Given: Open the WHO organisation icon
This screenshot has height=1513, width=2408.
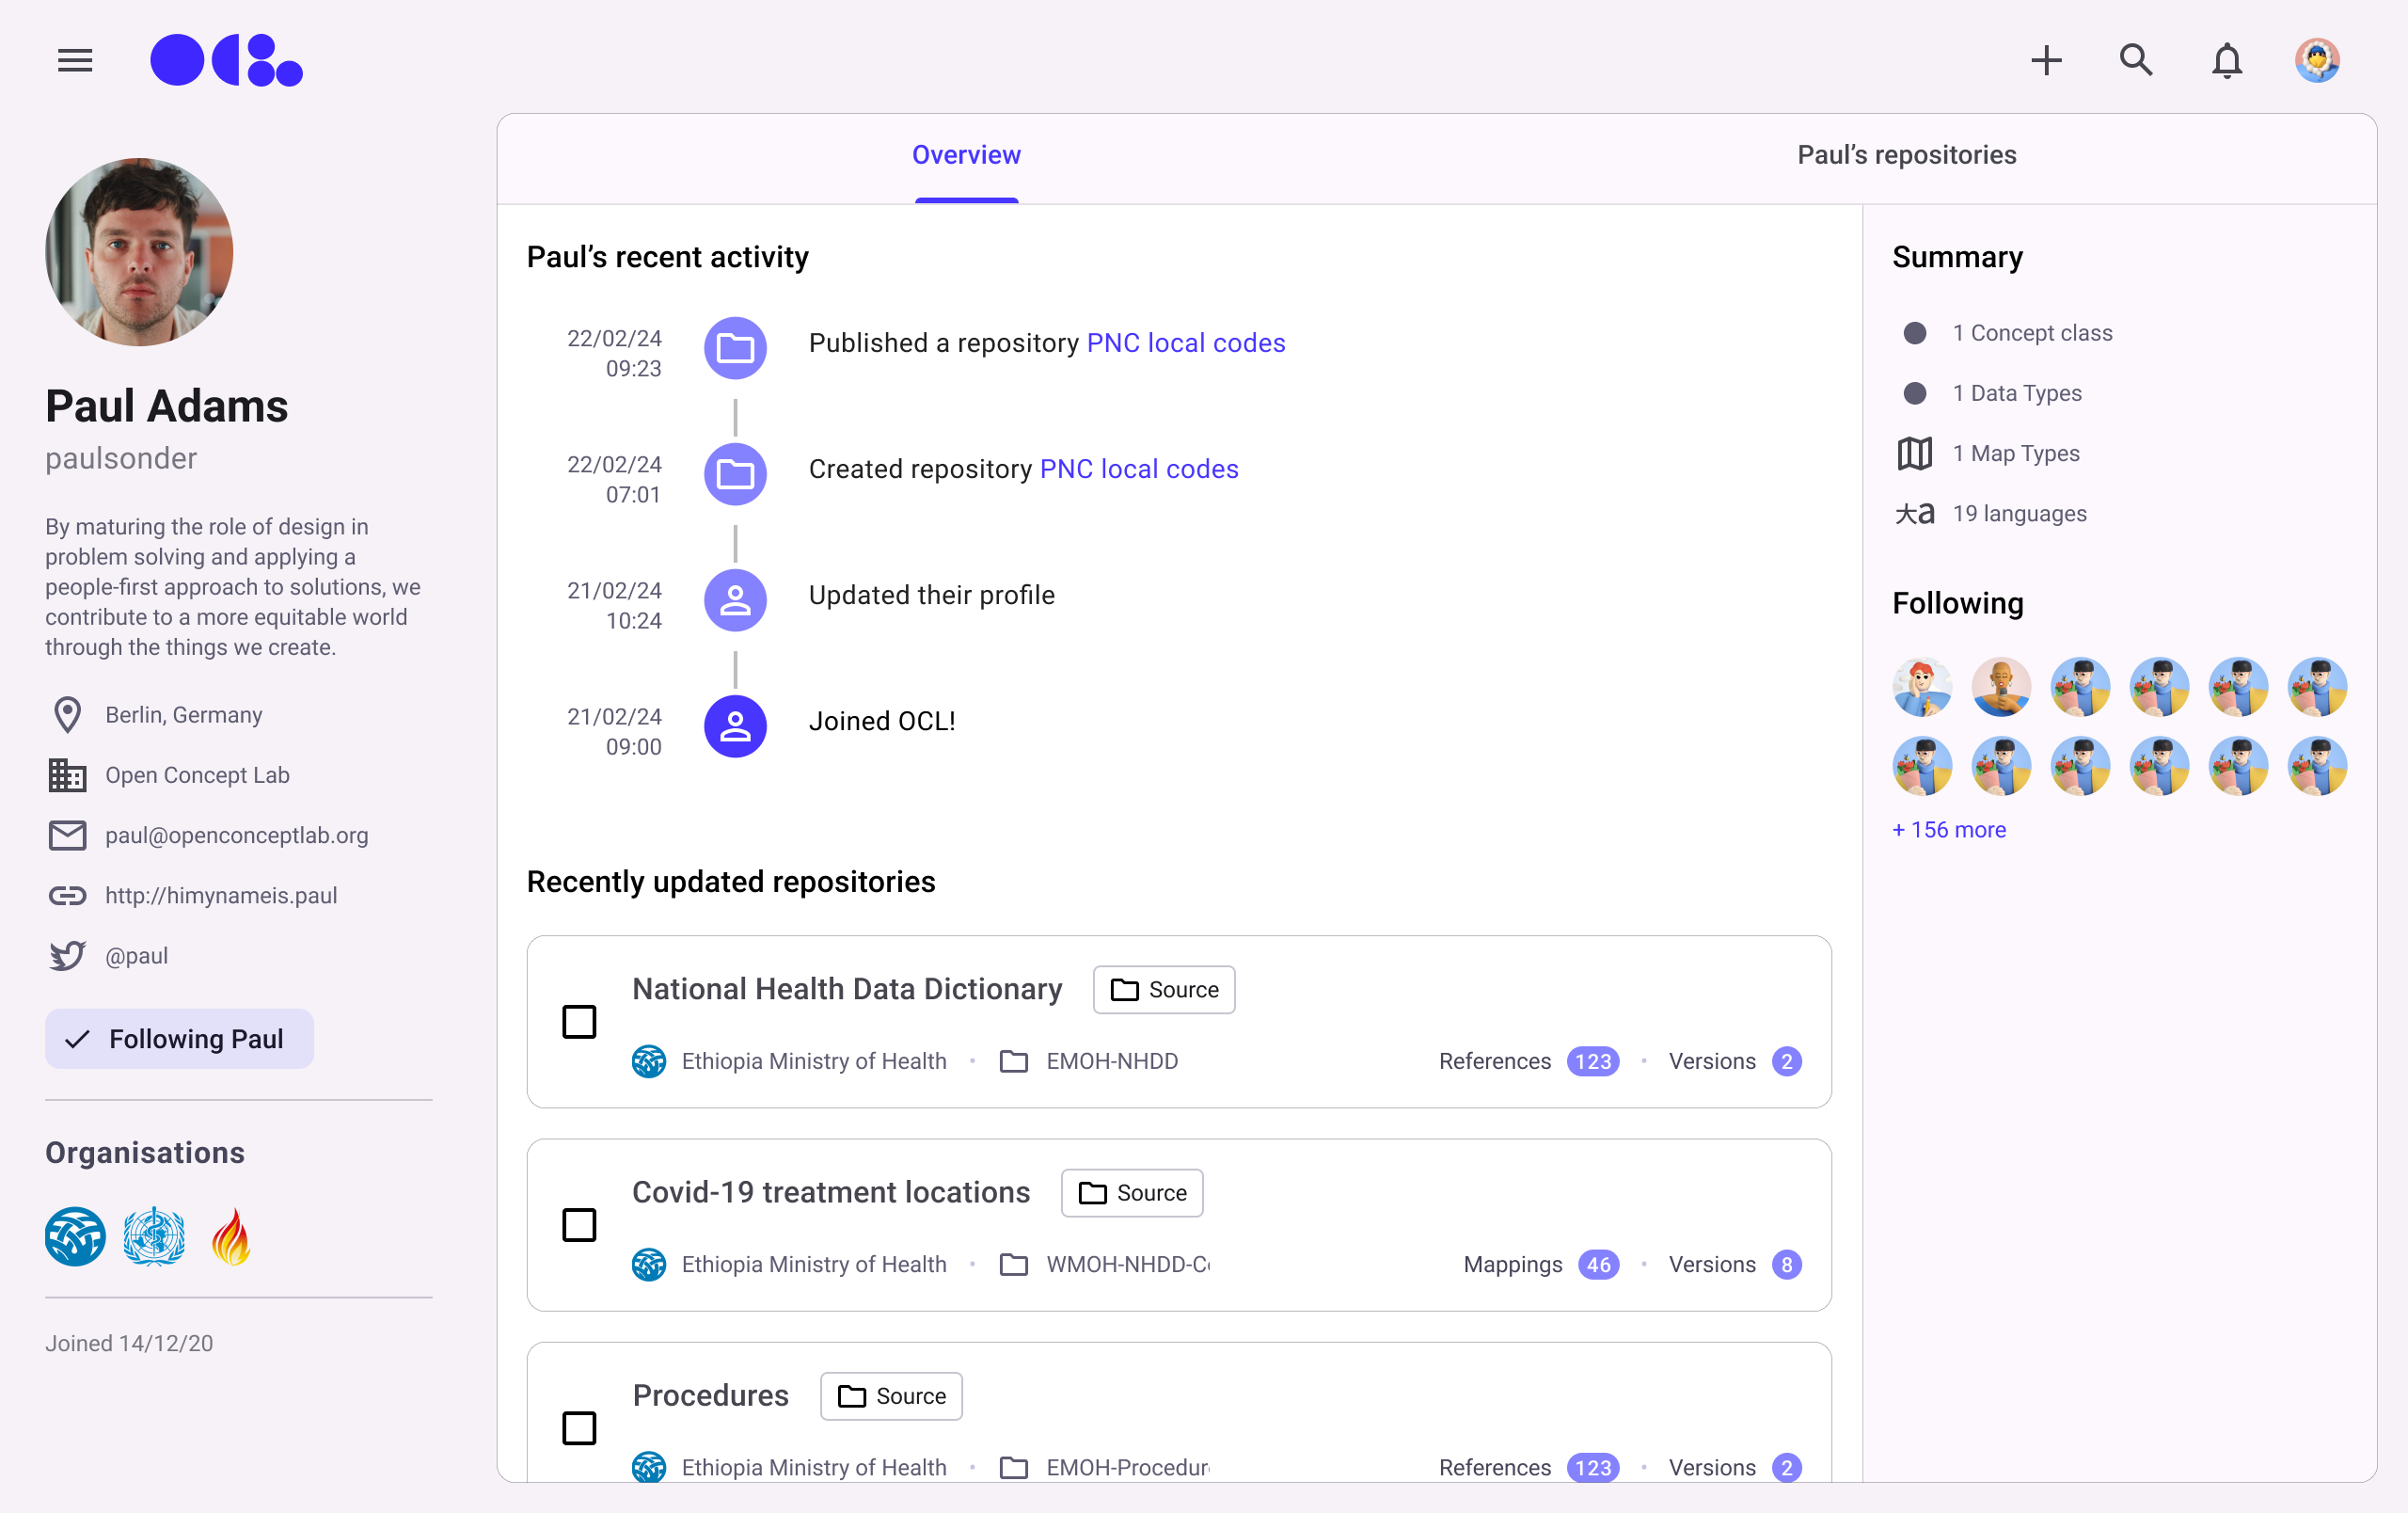Looking at the screenshot, I should pos(154,1237).
